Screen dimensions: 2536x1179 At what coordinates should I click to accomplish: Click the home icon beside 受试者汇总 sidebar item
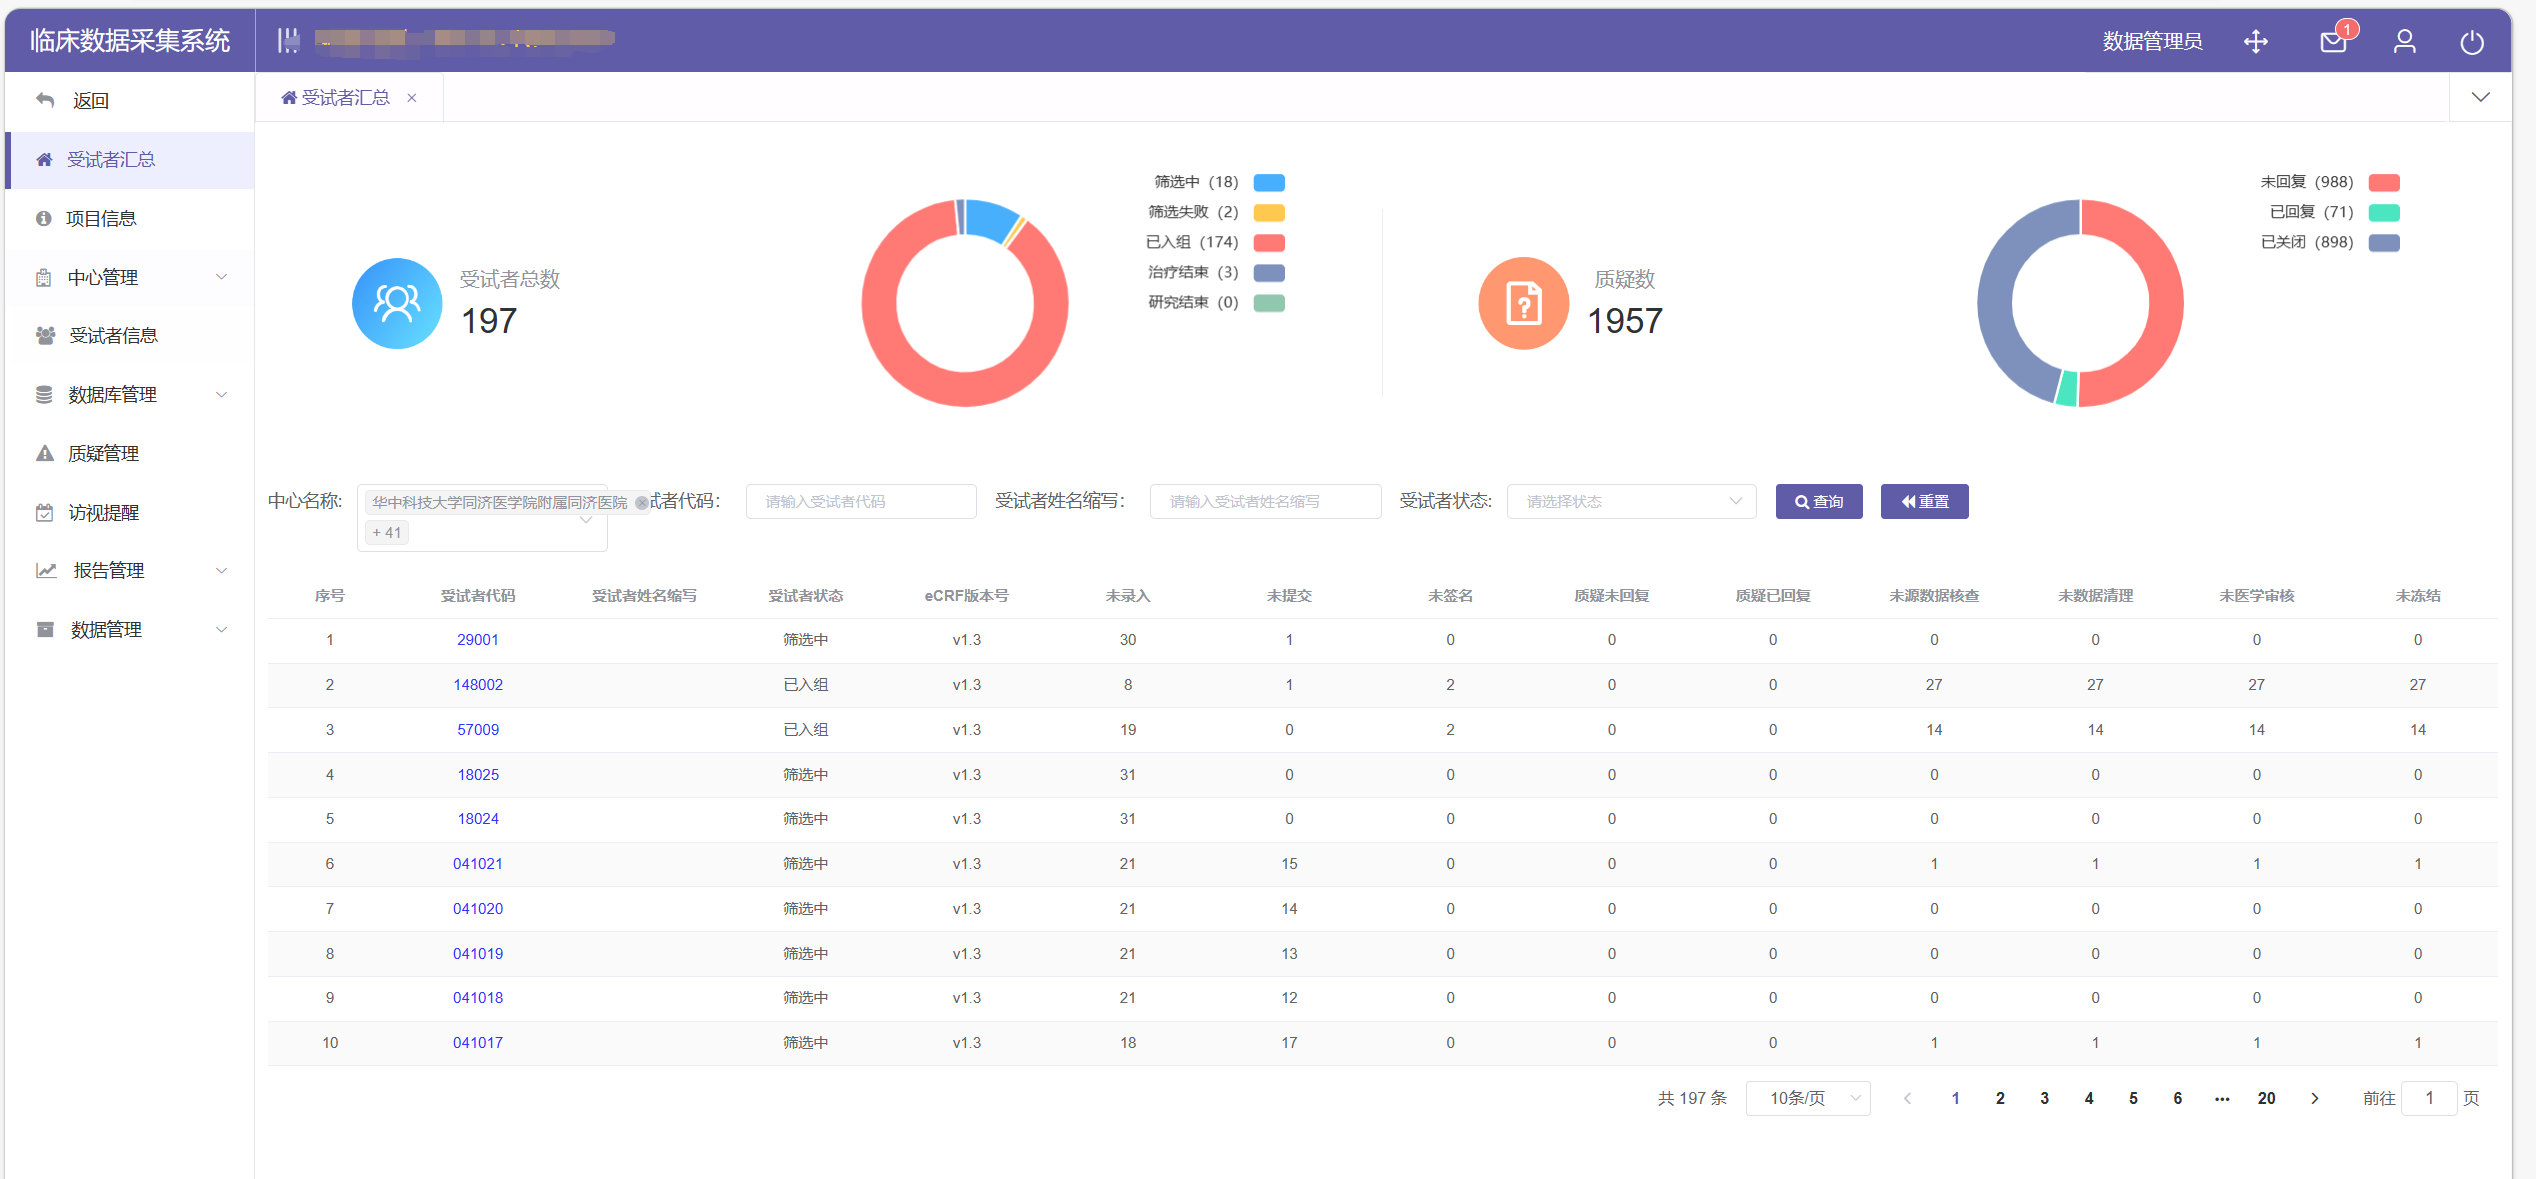44,159
